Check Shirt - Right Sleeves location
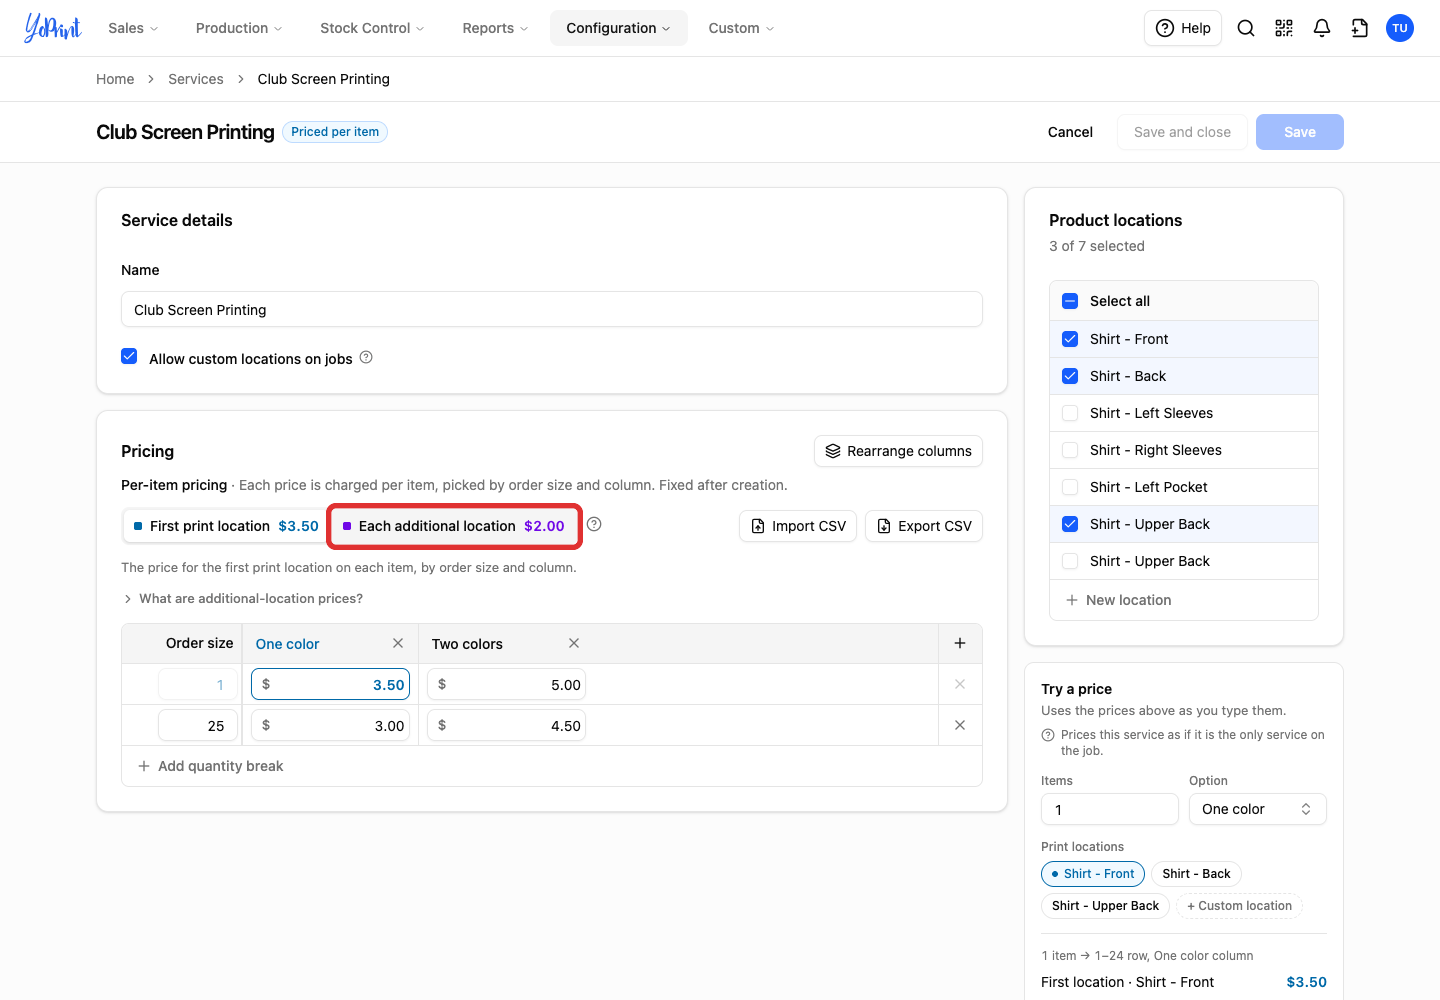Viewport: 1440px width, 1000px height. [1070, 450]
